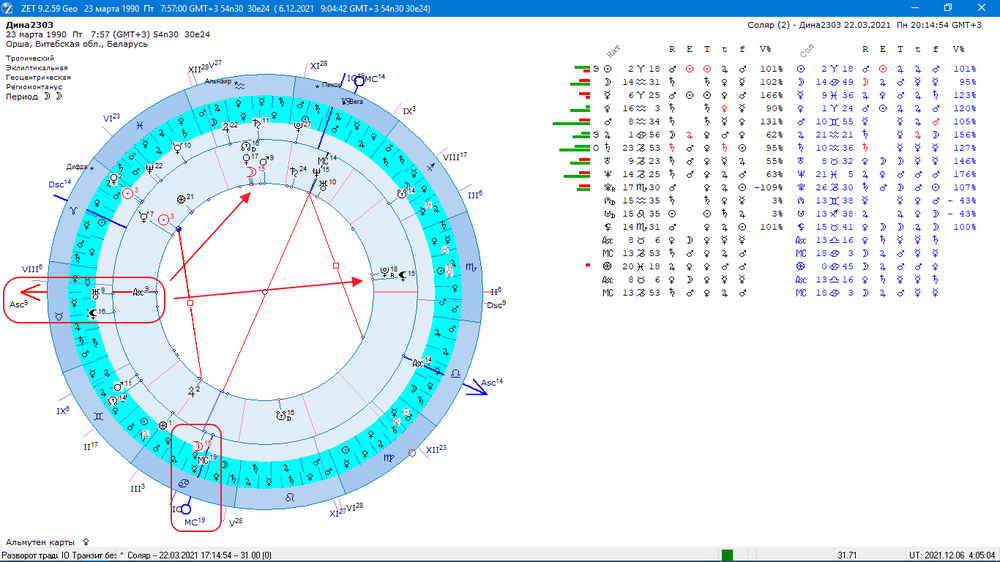Click the location text Орша, Витебская обл., Беларусь
The height and width of the screenshot is (562, 1000).
point(77,44)
